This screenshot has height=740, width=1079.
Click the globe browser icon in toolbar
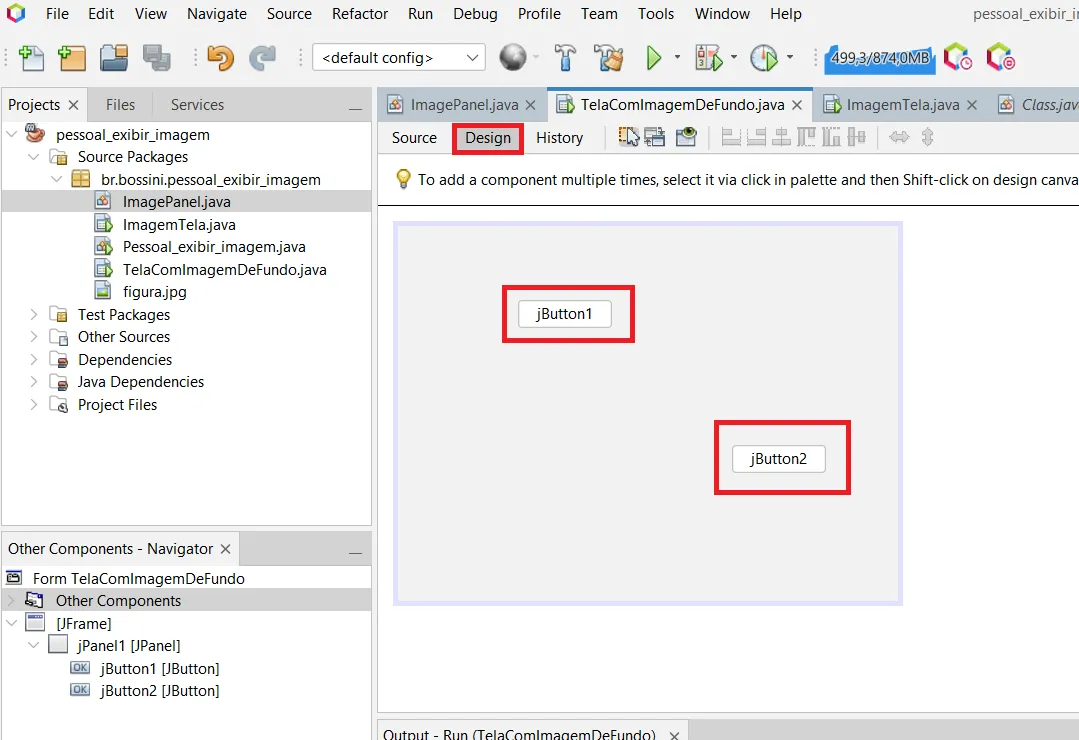pos(513,58)
